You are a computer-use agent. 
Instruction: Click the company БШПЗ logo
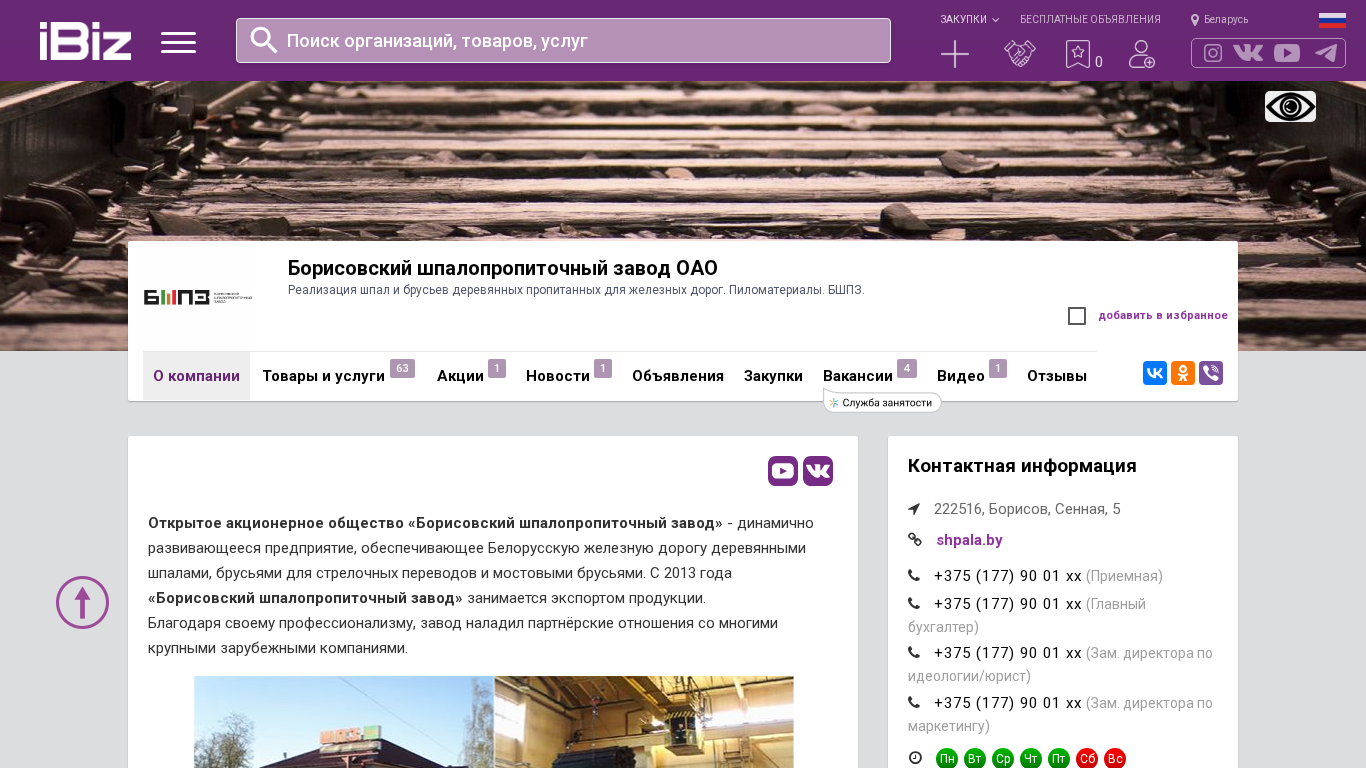point(198,297)
